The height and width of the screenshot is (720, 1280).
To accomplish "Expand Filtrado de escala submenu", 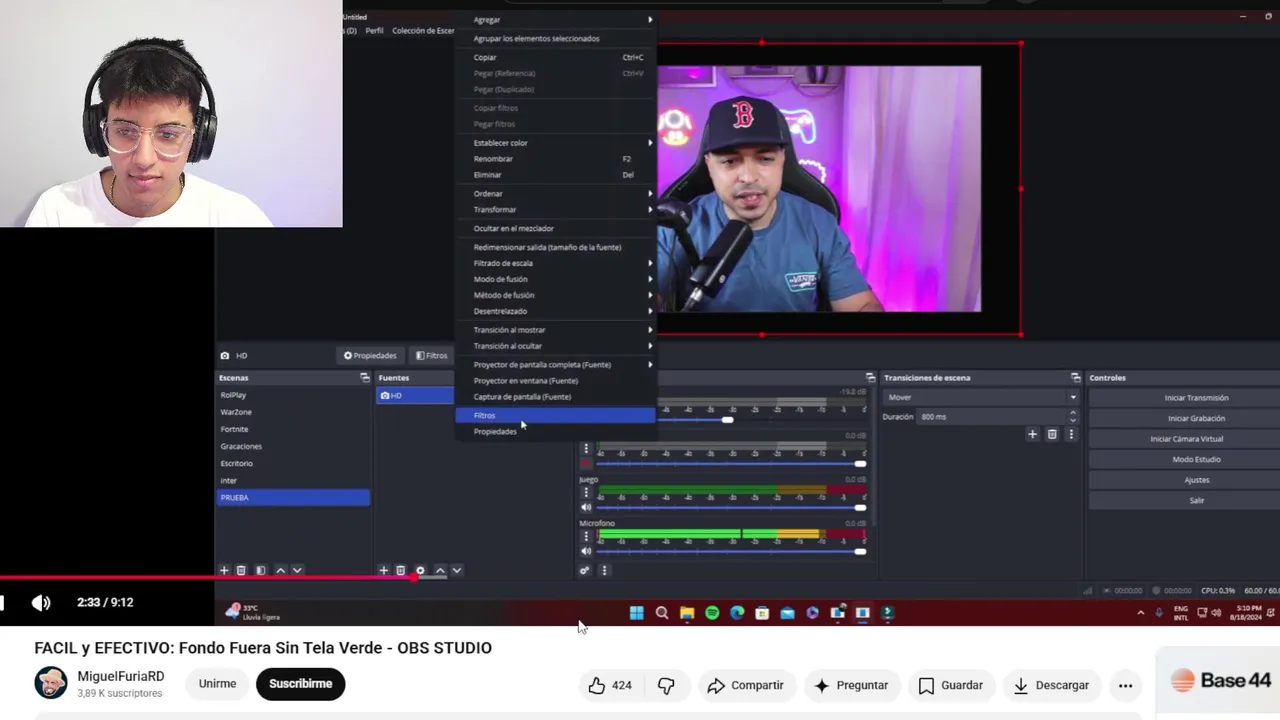I will pos(555,263).
